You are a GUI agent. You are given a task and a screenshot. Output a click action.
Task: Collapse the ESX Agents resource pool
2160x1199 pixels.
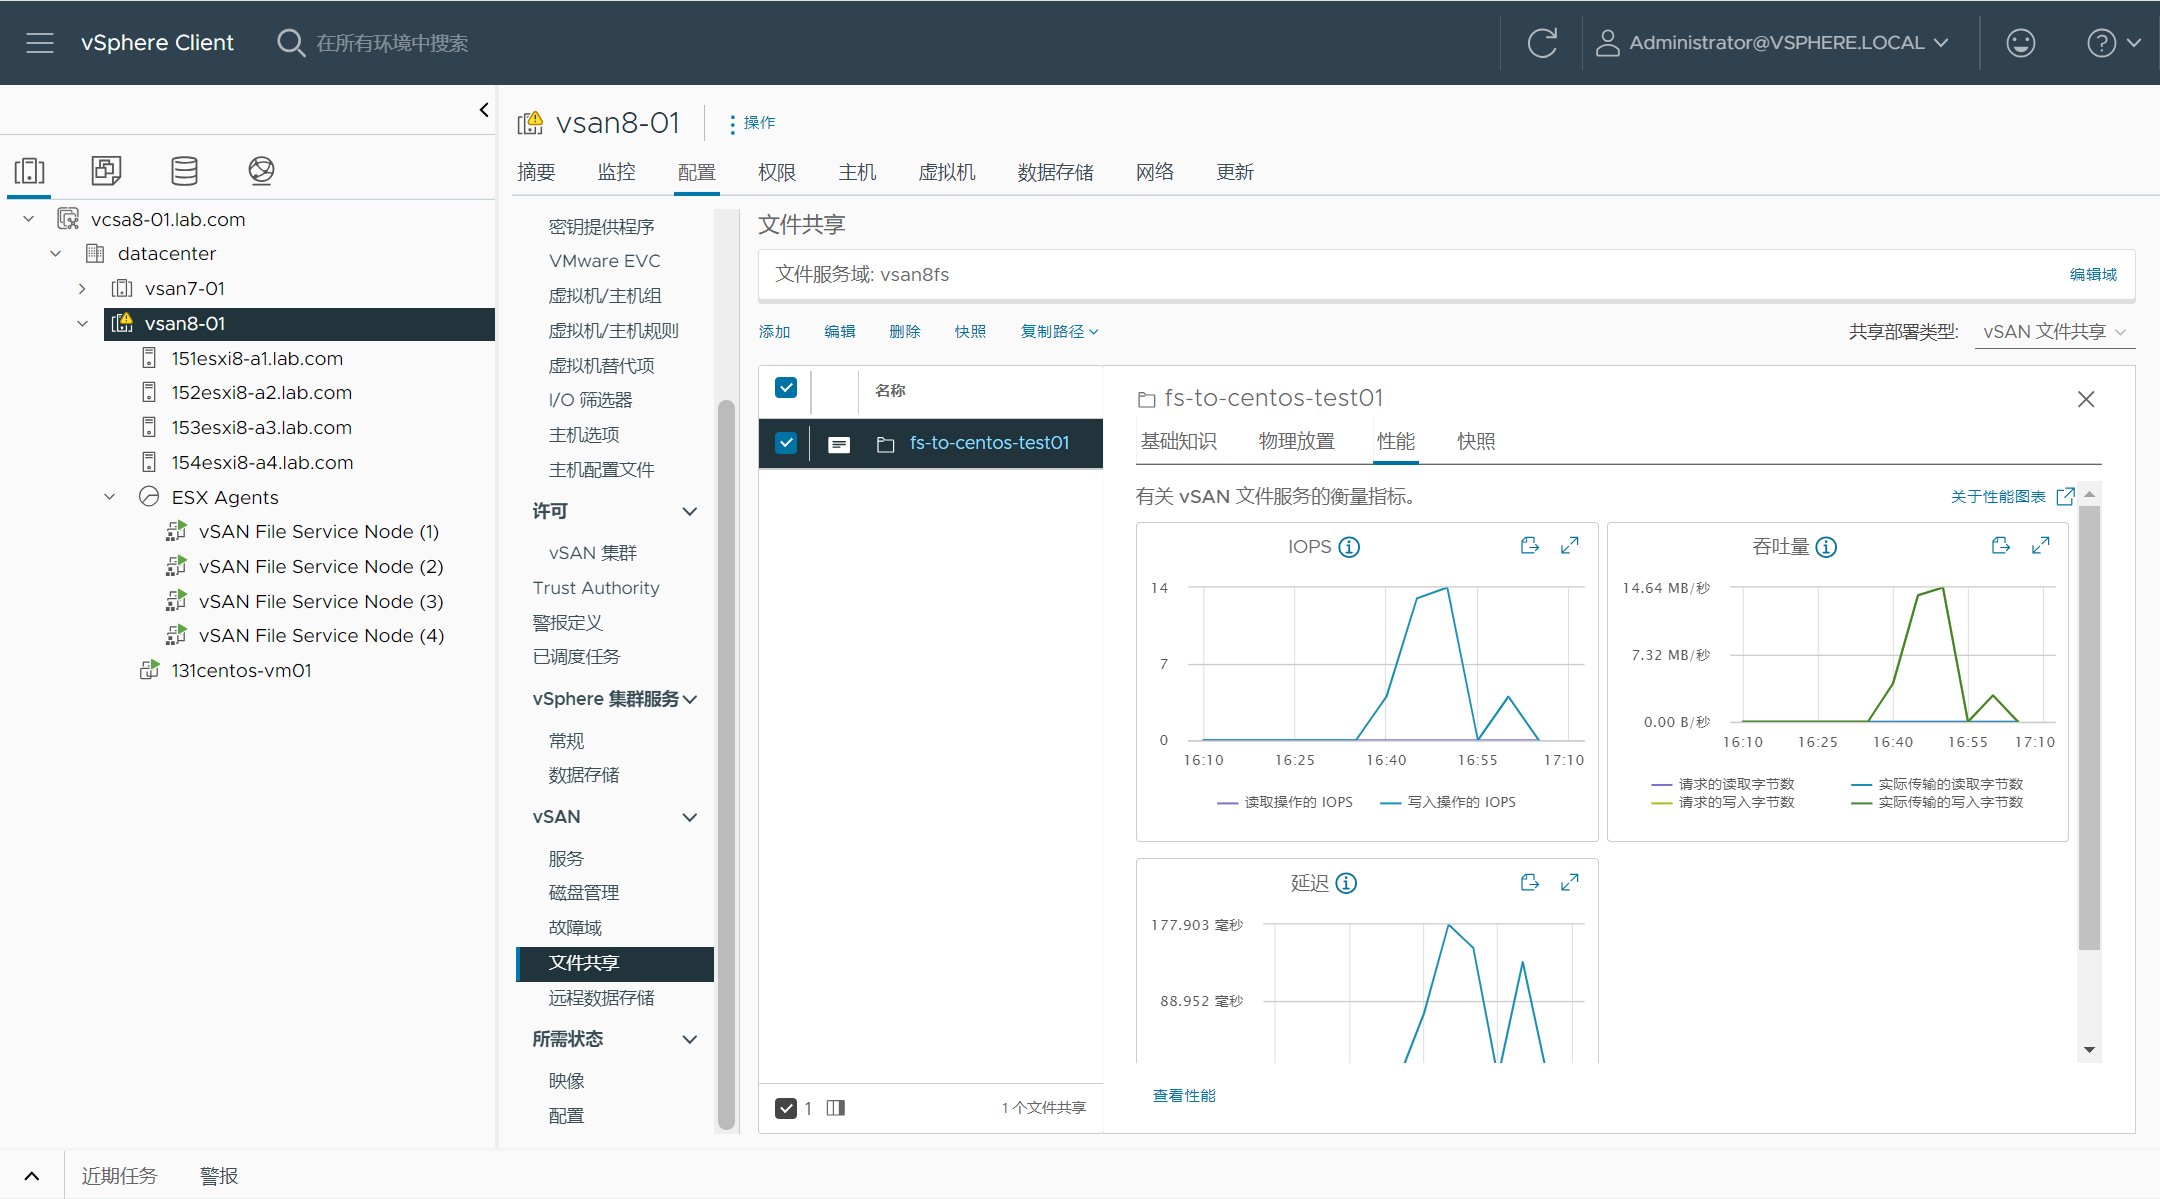pos(110,497)
